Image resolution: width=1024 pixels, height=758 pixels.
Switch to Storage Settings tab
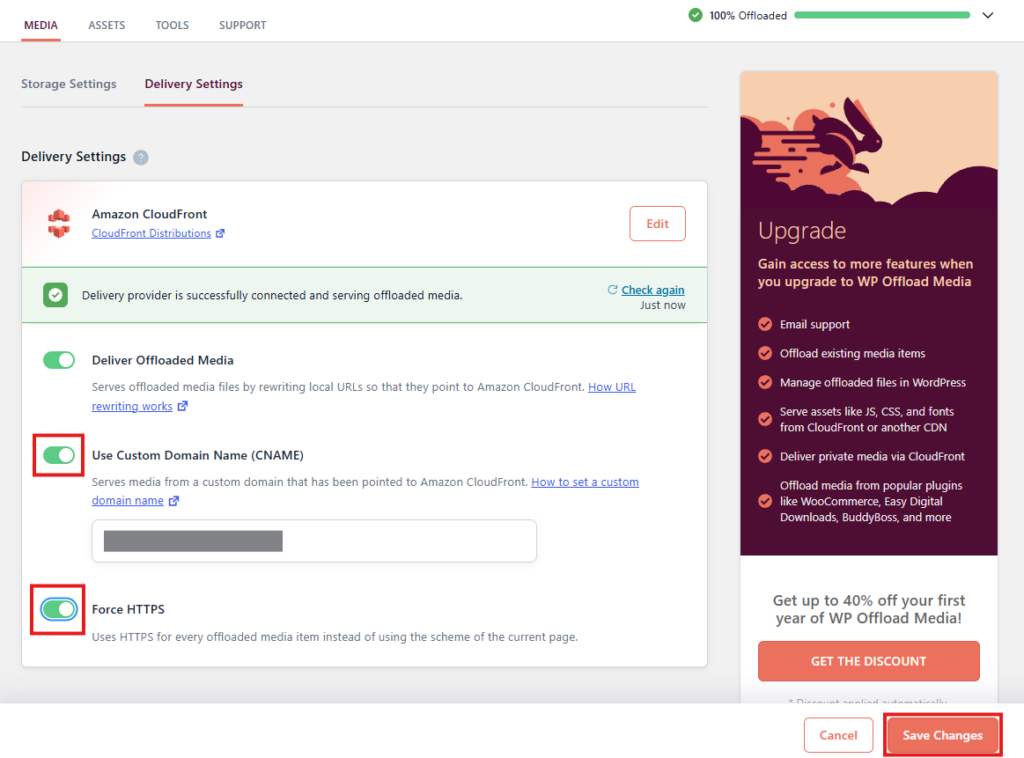[x=69, y=84]
